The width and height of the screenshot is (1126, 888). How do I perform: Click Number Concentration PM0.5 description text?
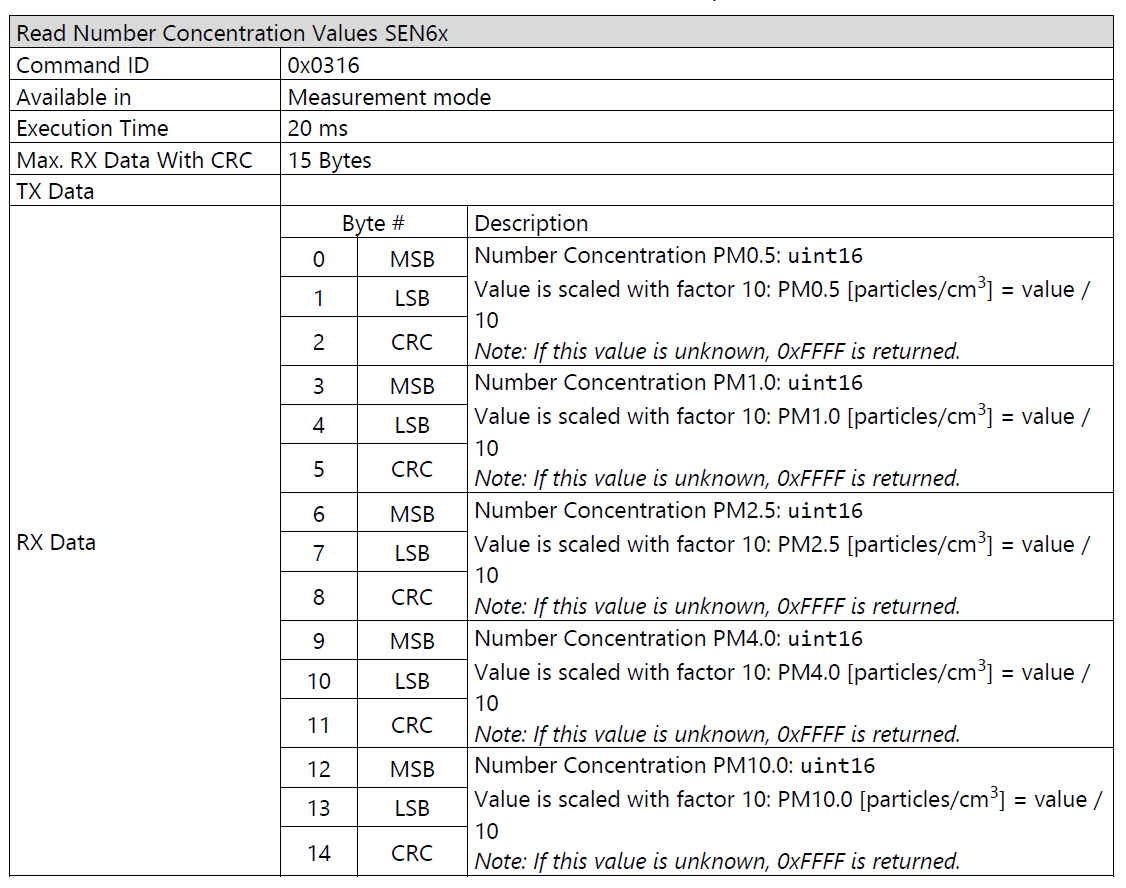(x=669, y=256)
